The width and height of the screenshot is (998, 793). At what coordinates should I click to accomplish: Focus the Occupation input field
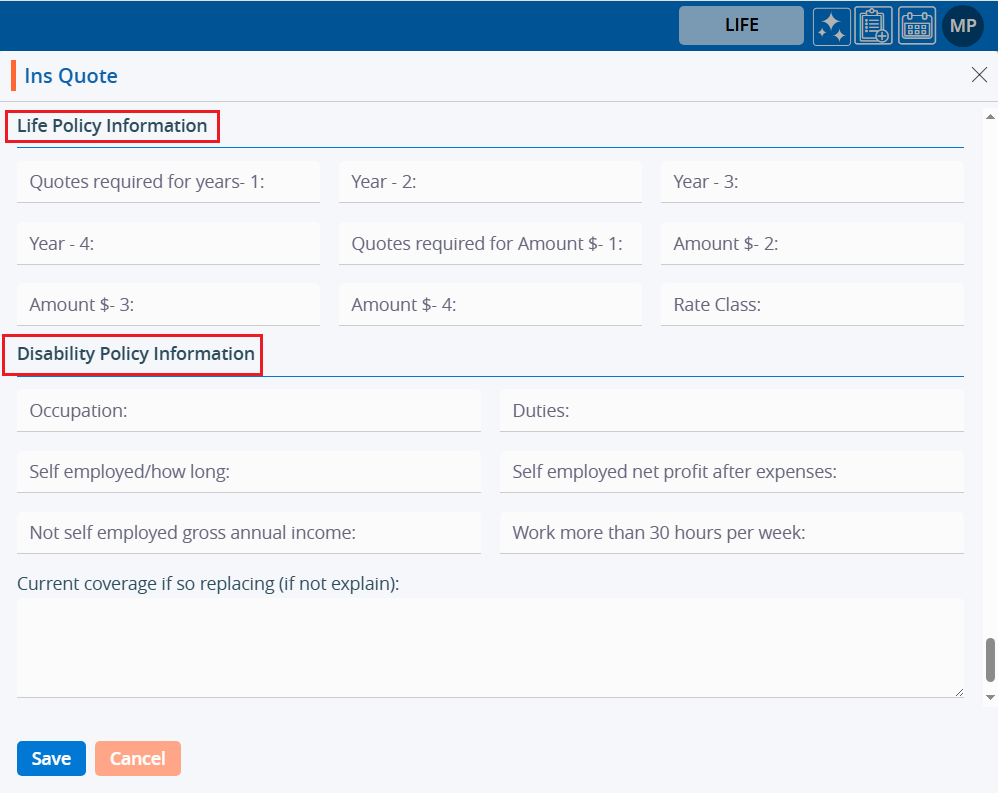(x=248, y=411)
